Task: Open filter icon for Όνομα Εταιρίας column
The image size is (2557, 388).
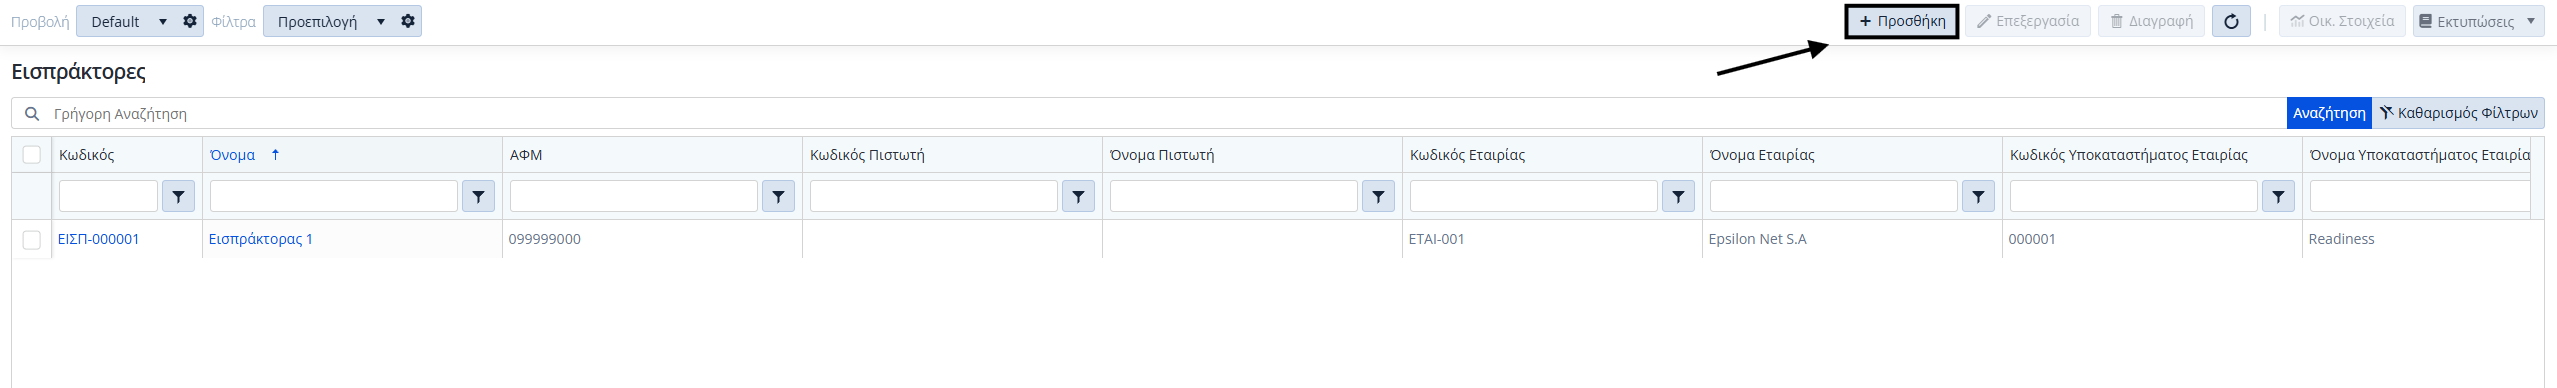Action: click(1978, 197)
